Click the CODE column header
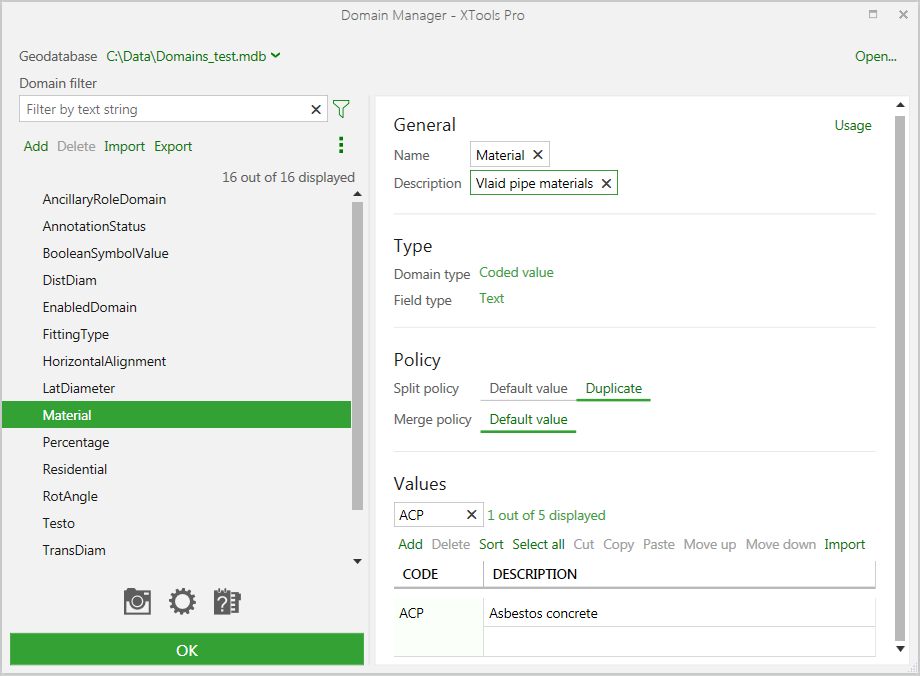Screen dimensions: 920x676 point(438,574)
